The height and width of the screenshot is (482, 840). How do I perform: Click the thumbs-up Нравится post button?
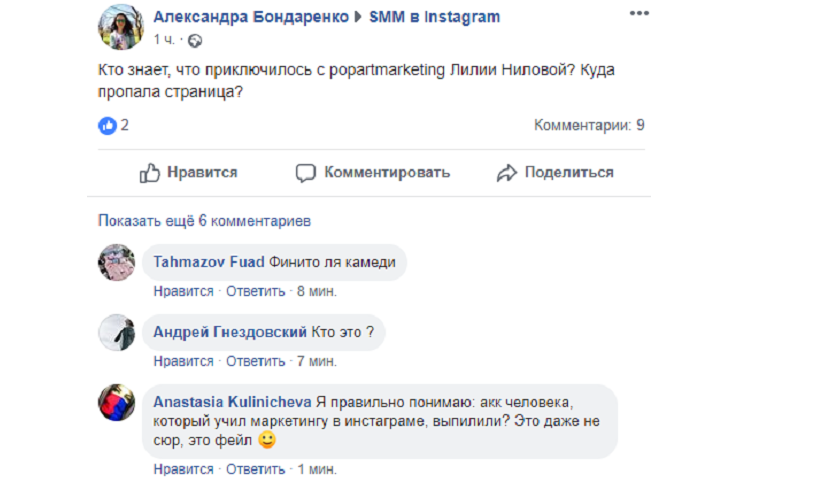(x=188, y=173)
